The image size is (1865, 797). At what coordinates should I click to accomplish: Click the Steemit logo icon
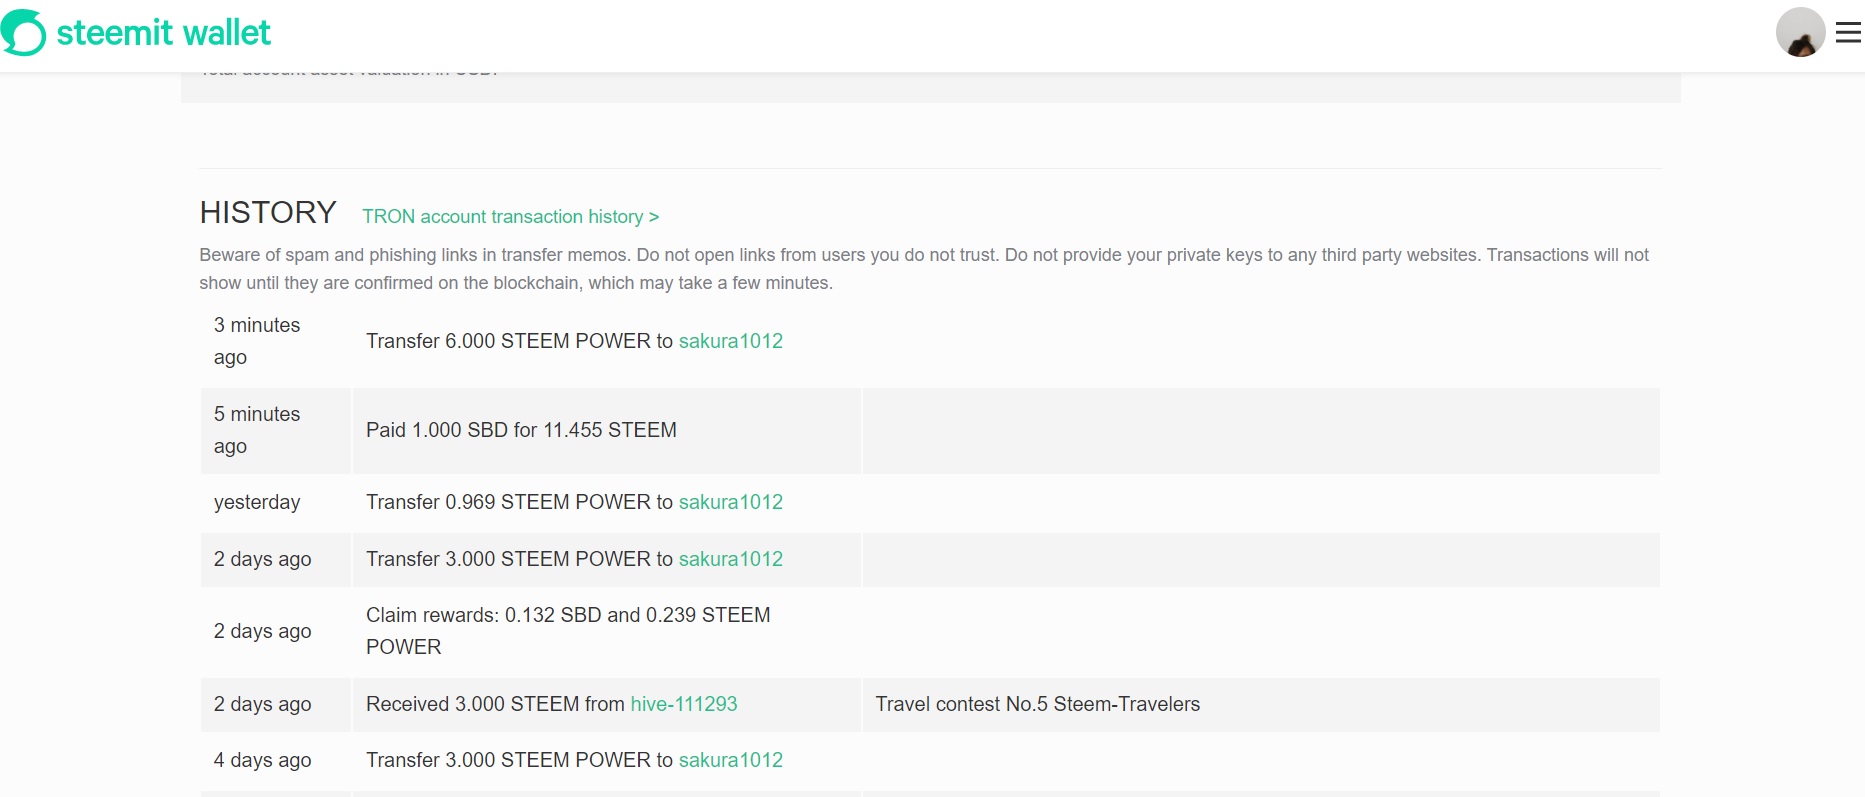(x=23, y=33)
